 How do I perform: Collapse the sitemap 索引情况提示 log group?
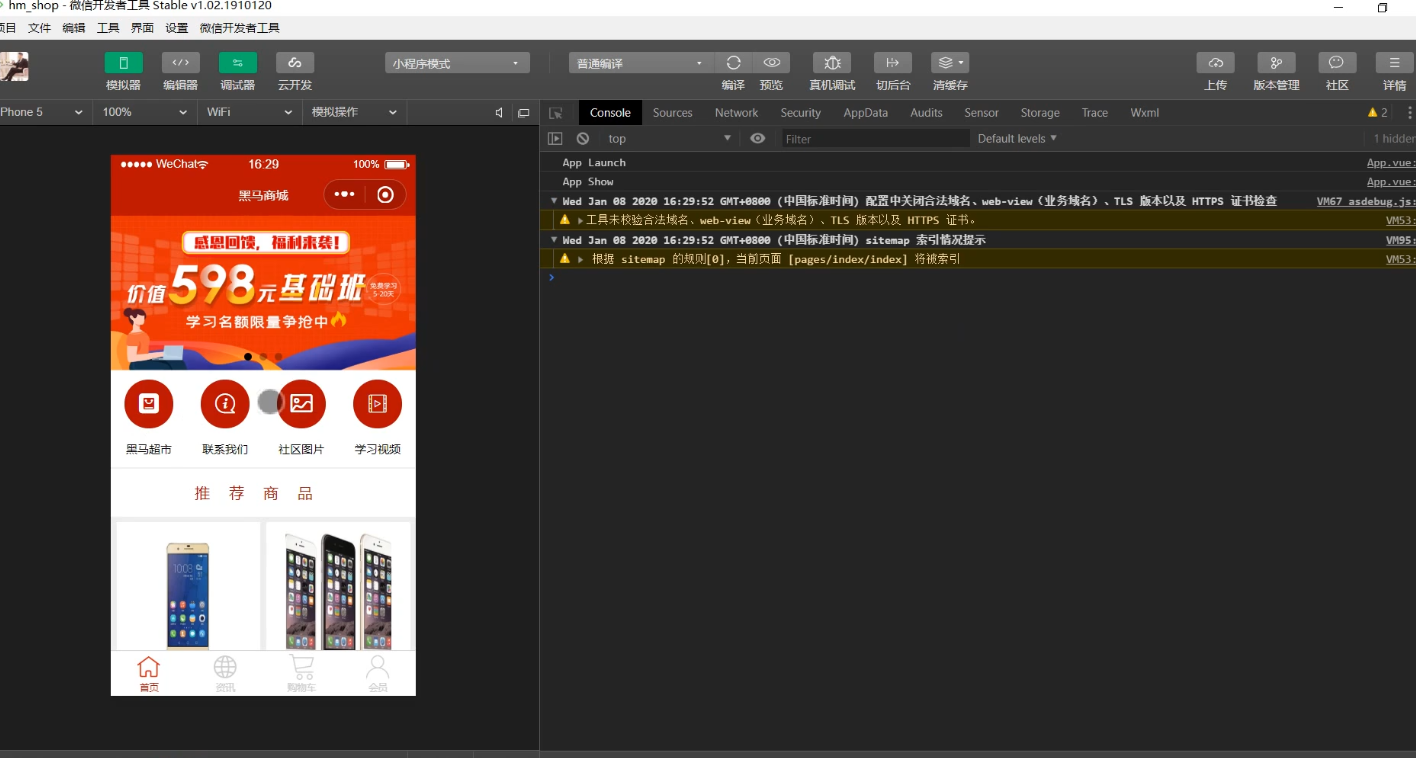[555, 240]
